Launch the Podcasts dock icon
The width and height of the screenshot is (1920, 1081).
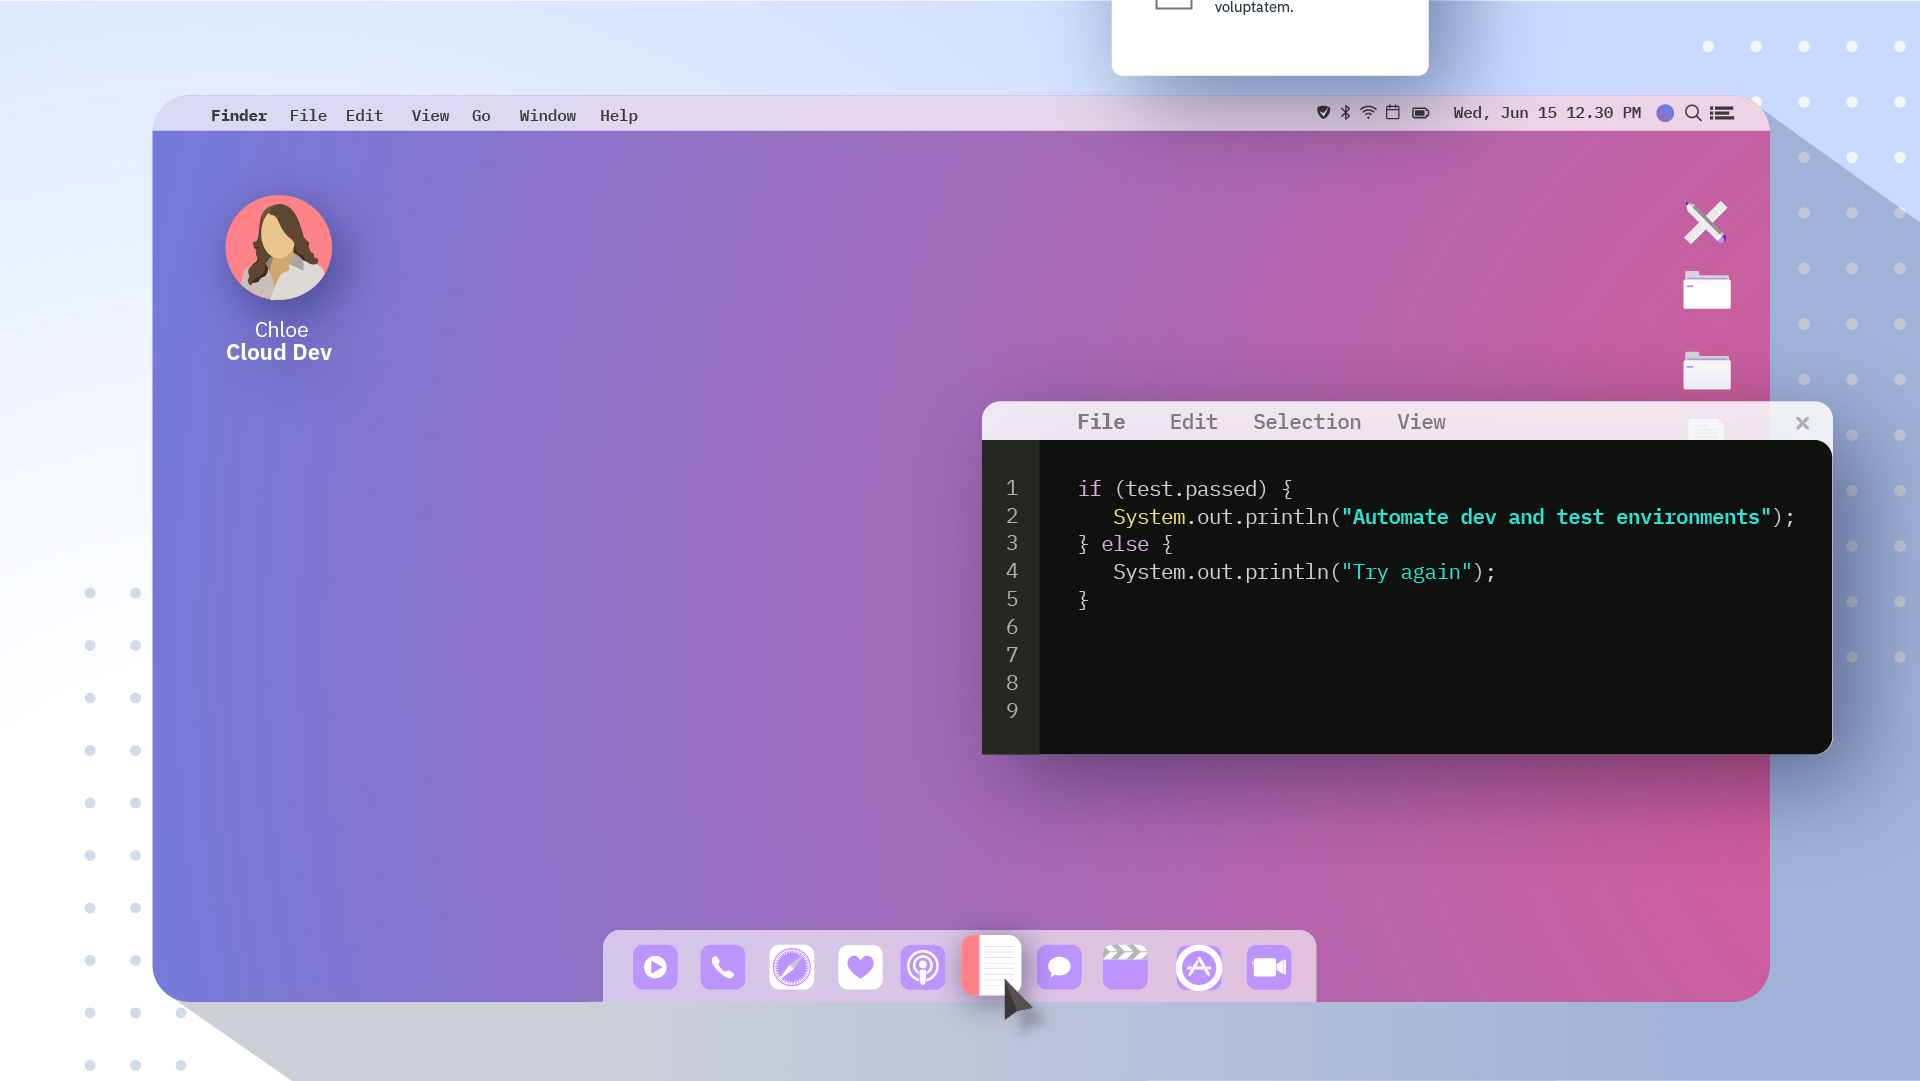922,968
